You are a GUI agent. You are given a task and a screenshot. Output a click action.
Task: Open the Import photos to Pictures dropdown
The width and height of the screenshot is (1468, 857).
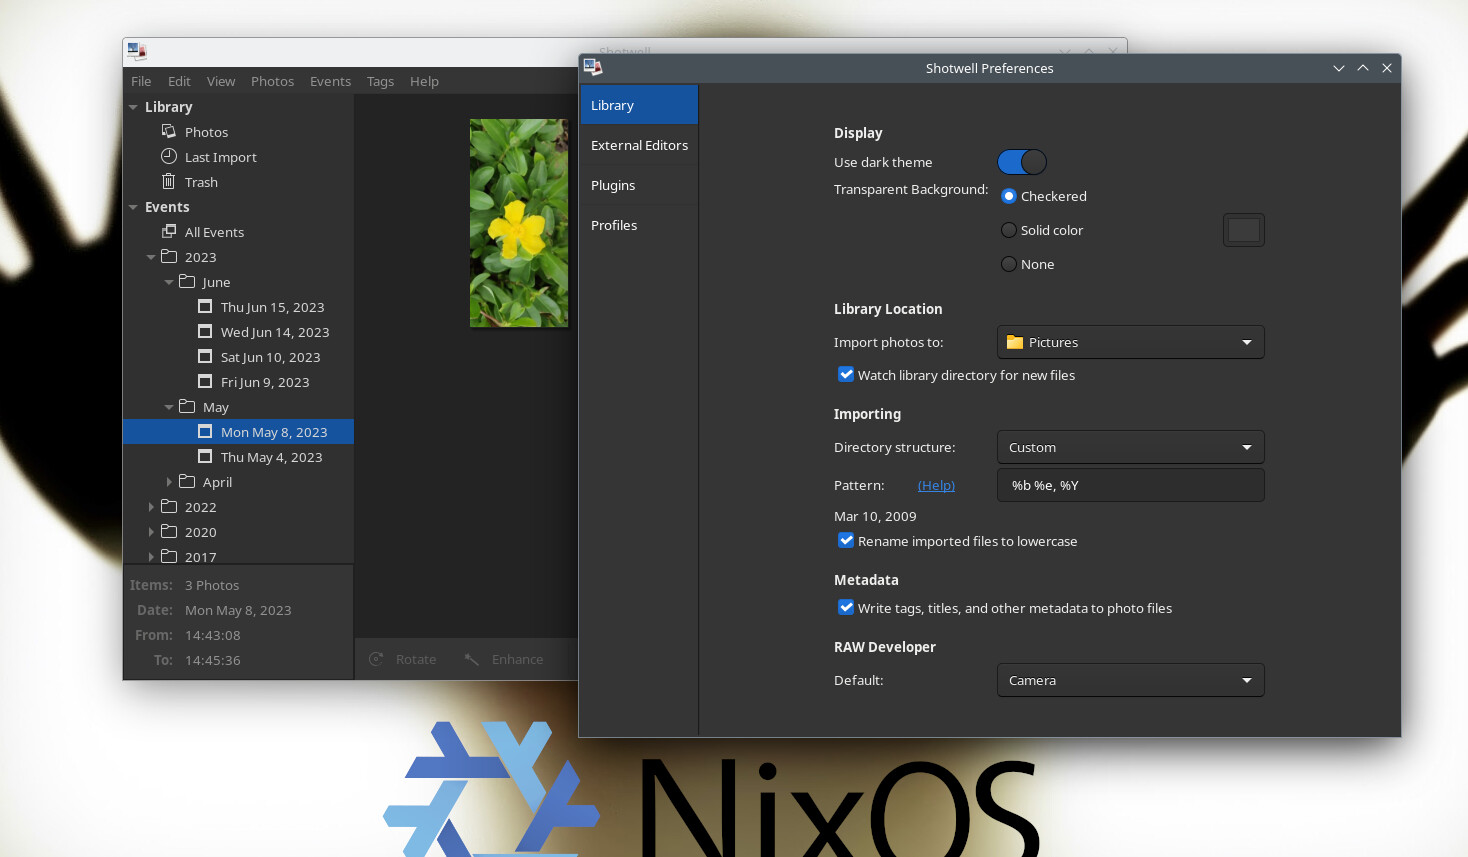[x=1131, y=342]
